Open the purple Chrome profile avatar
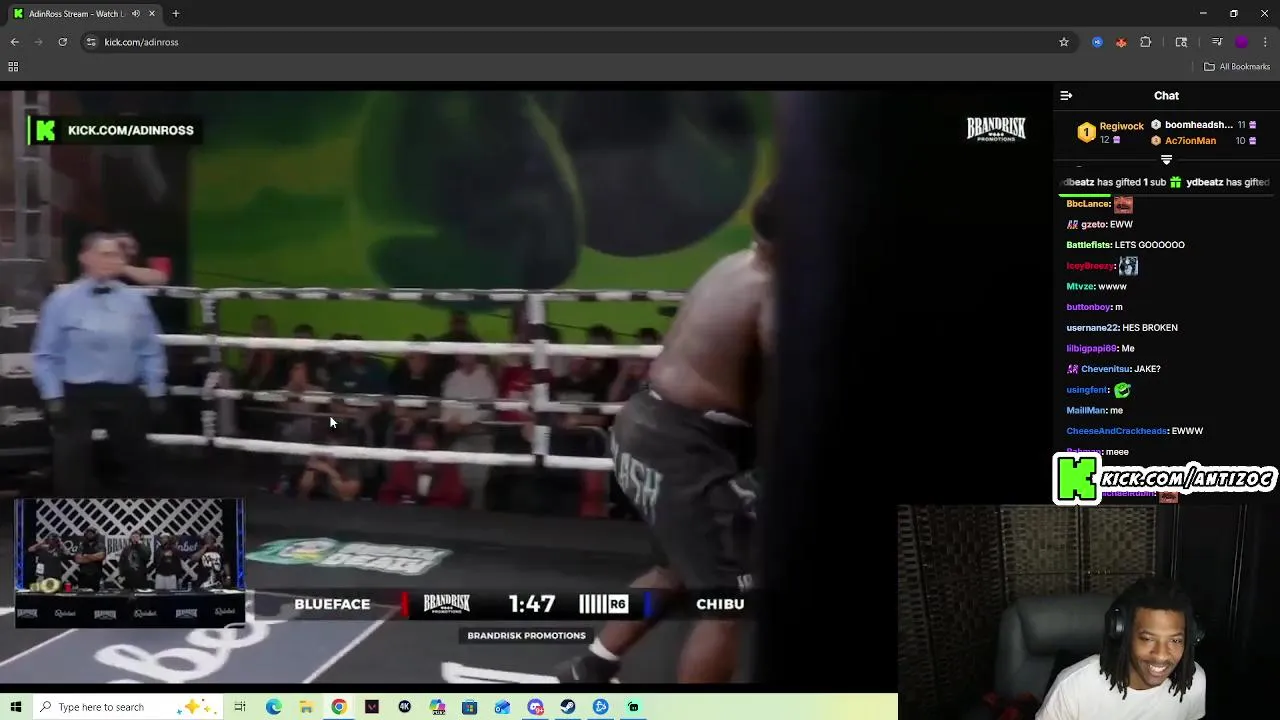Image resolution: width=1280 pixels, height=720 pixels. (1242, 42)
